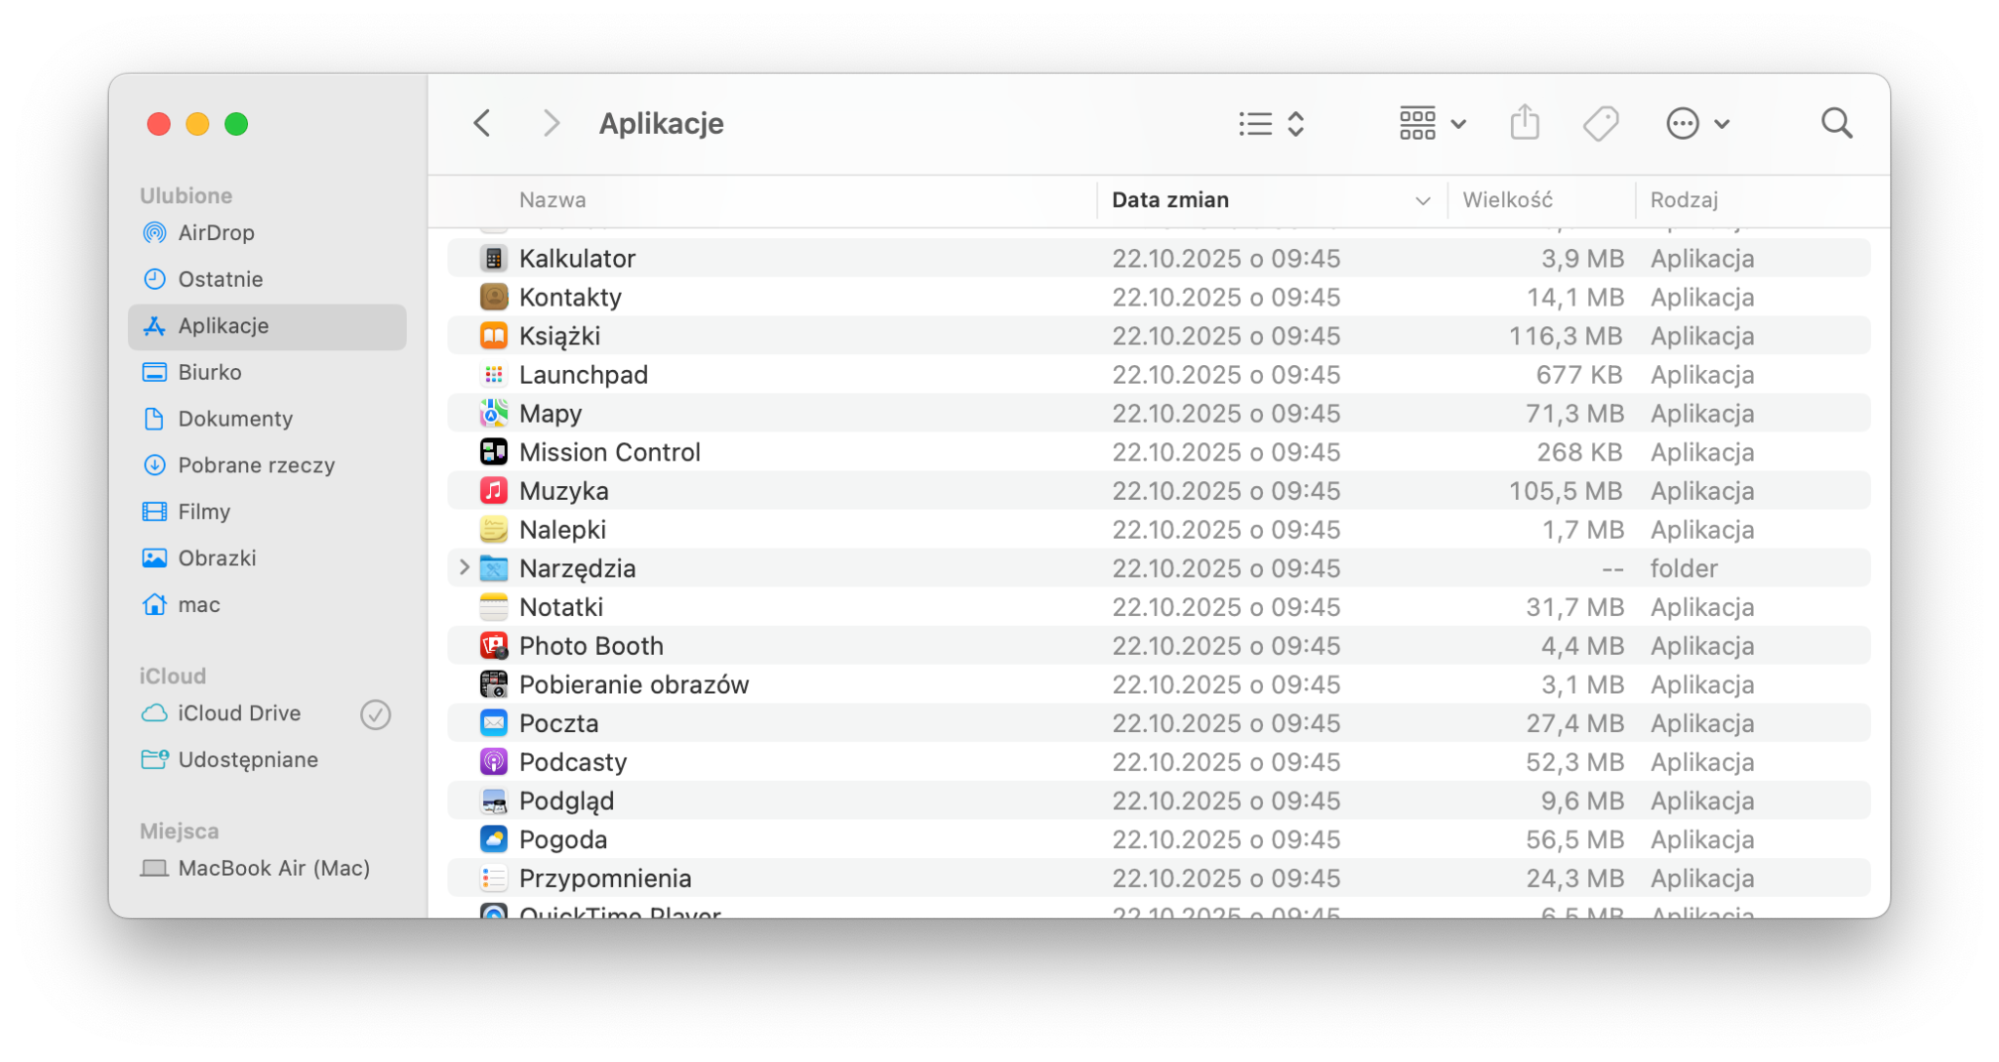
Task: Sort by the Rodzaj column header
Action: pos(1683,200)
